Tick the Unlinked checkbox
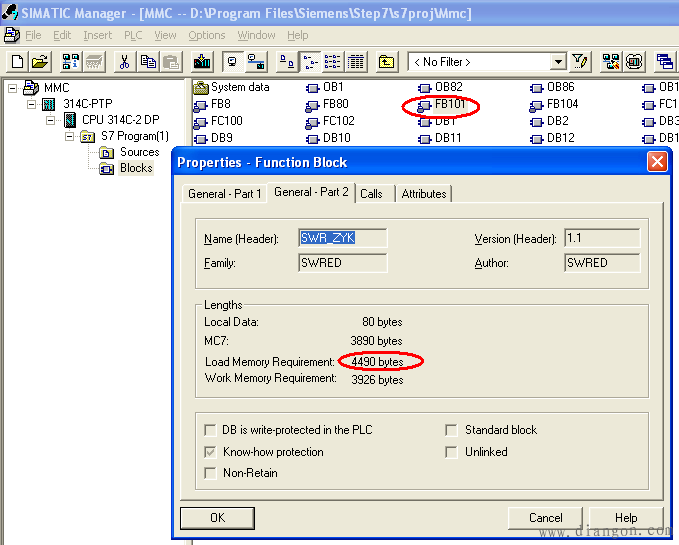Image resolution: width=679 pixels, height=545 pixels. pyautogui.click(x=452, y=452)
